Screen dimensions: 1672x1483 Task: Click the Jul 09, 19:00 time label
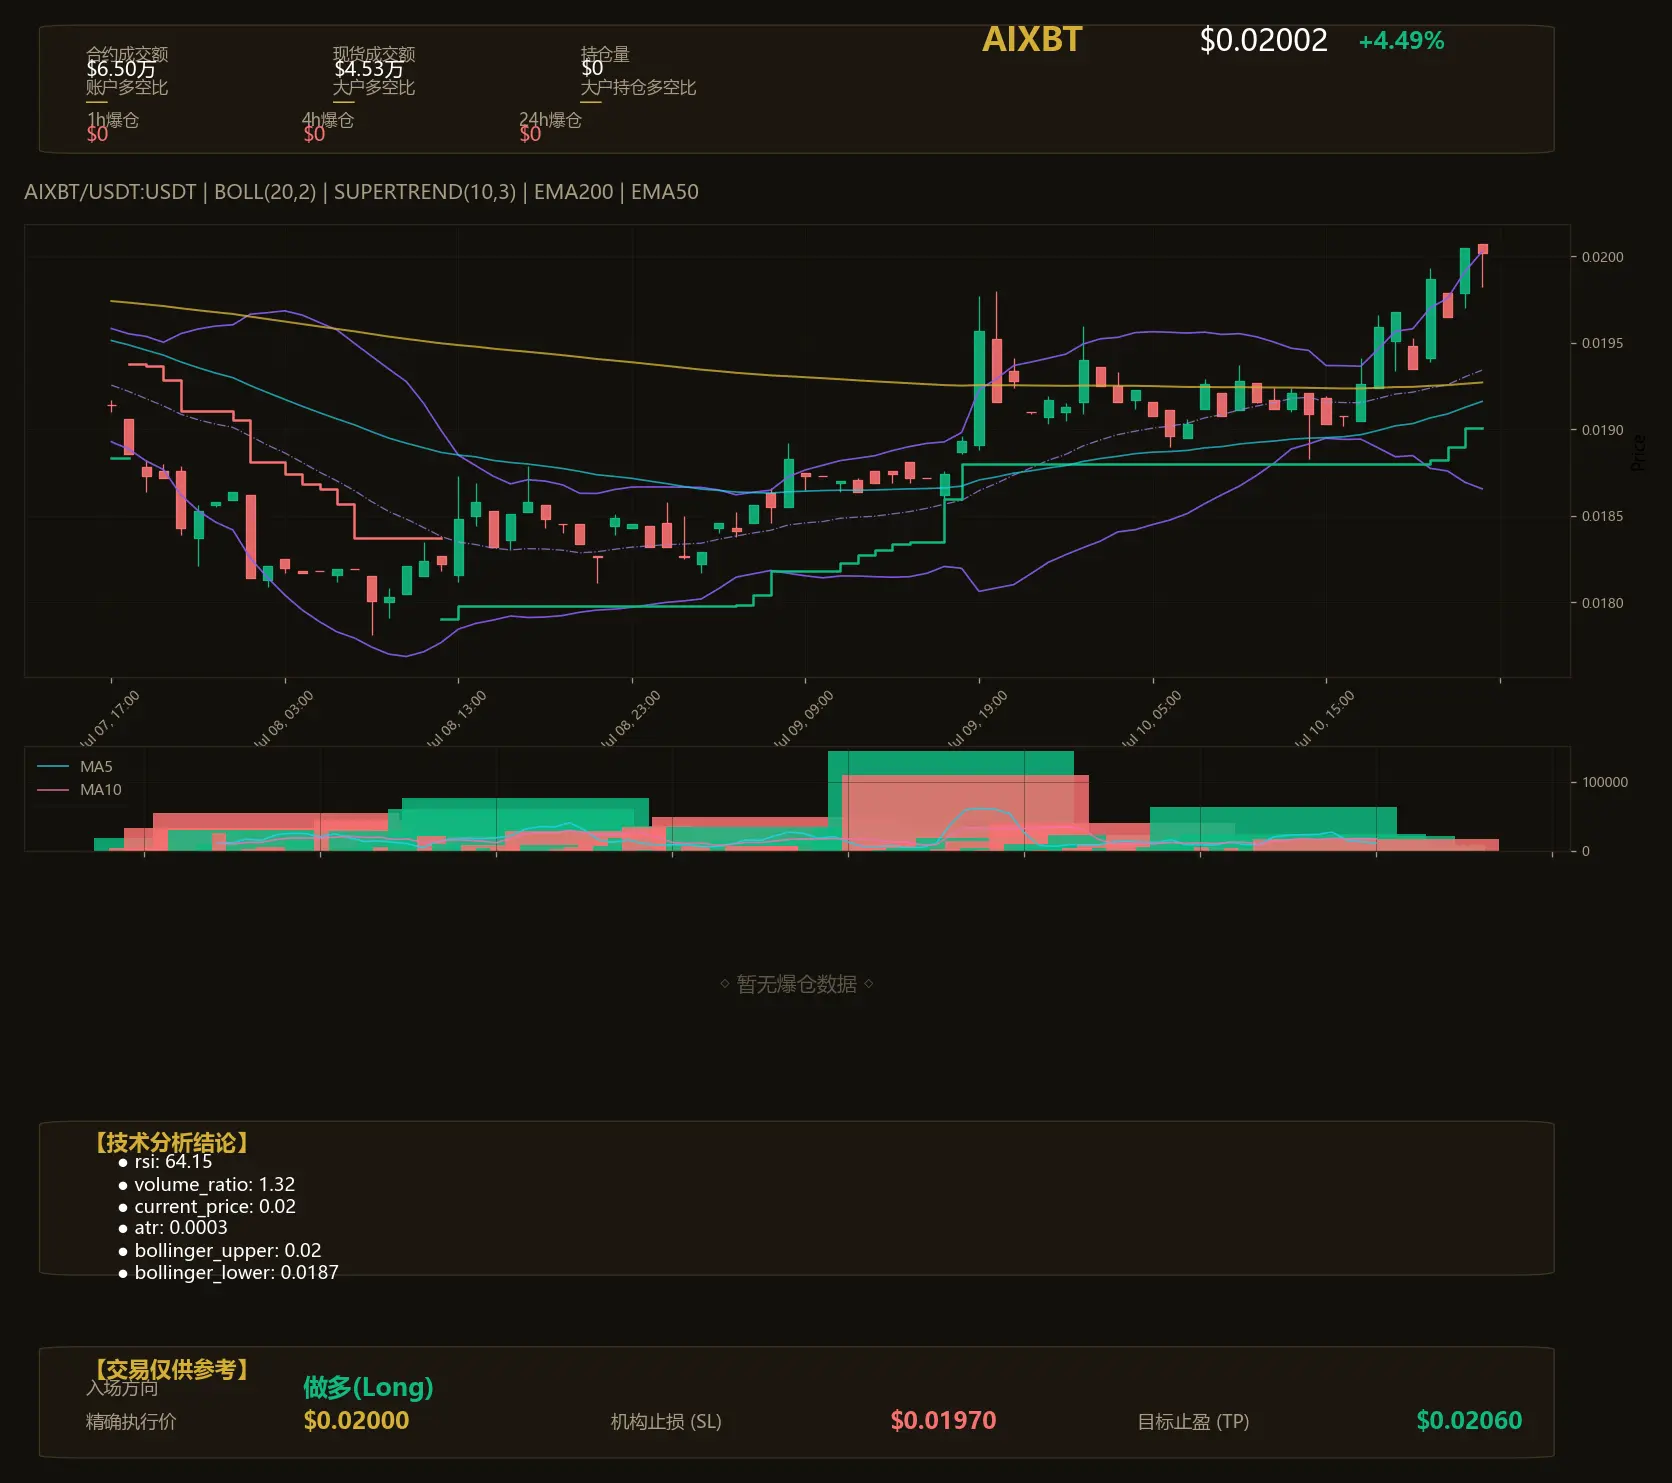pyautogui.click(x=977, y=718)
